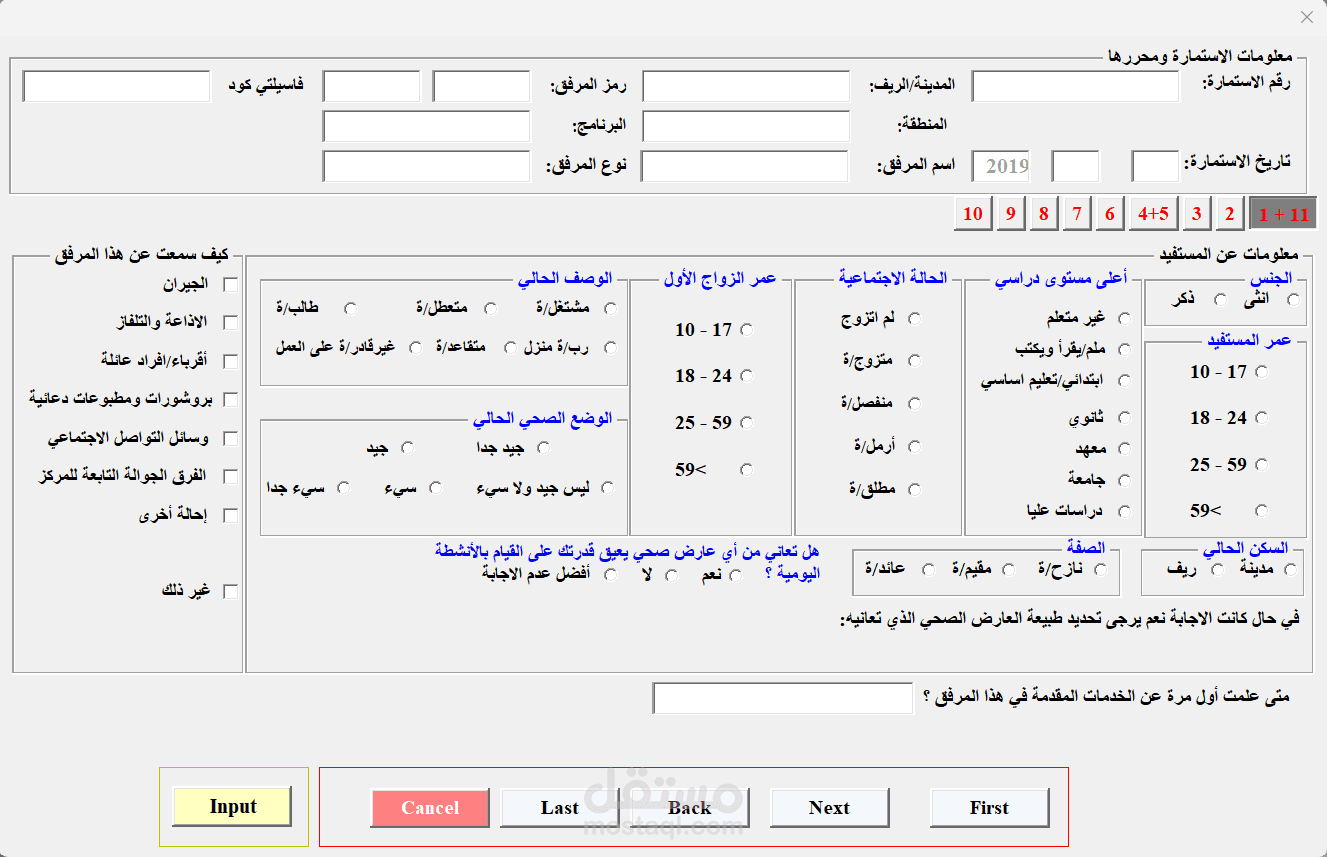Go Back to previous record
The height and width of the screenshot is (857, 1327).
tap(690, 808)
